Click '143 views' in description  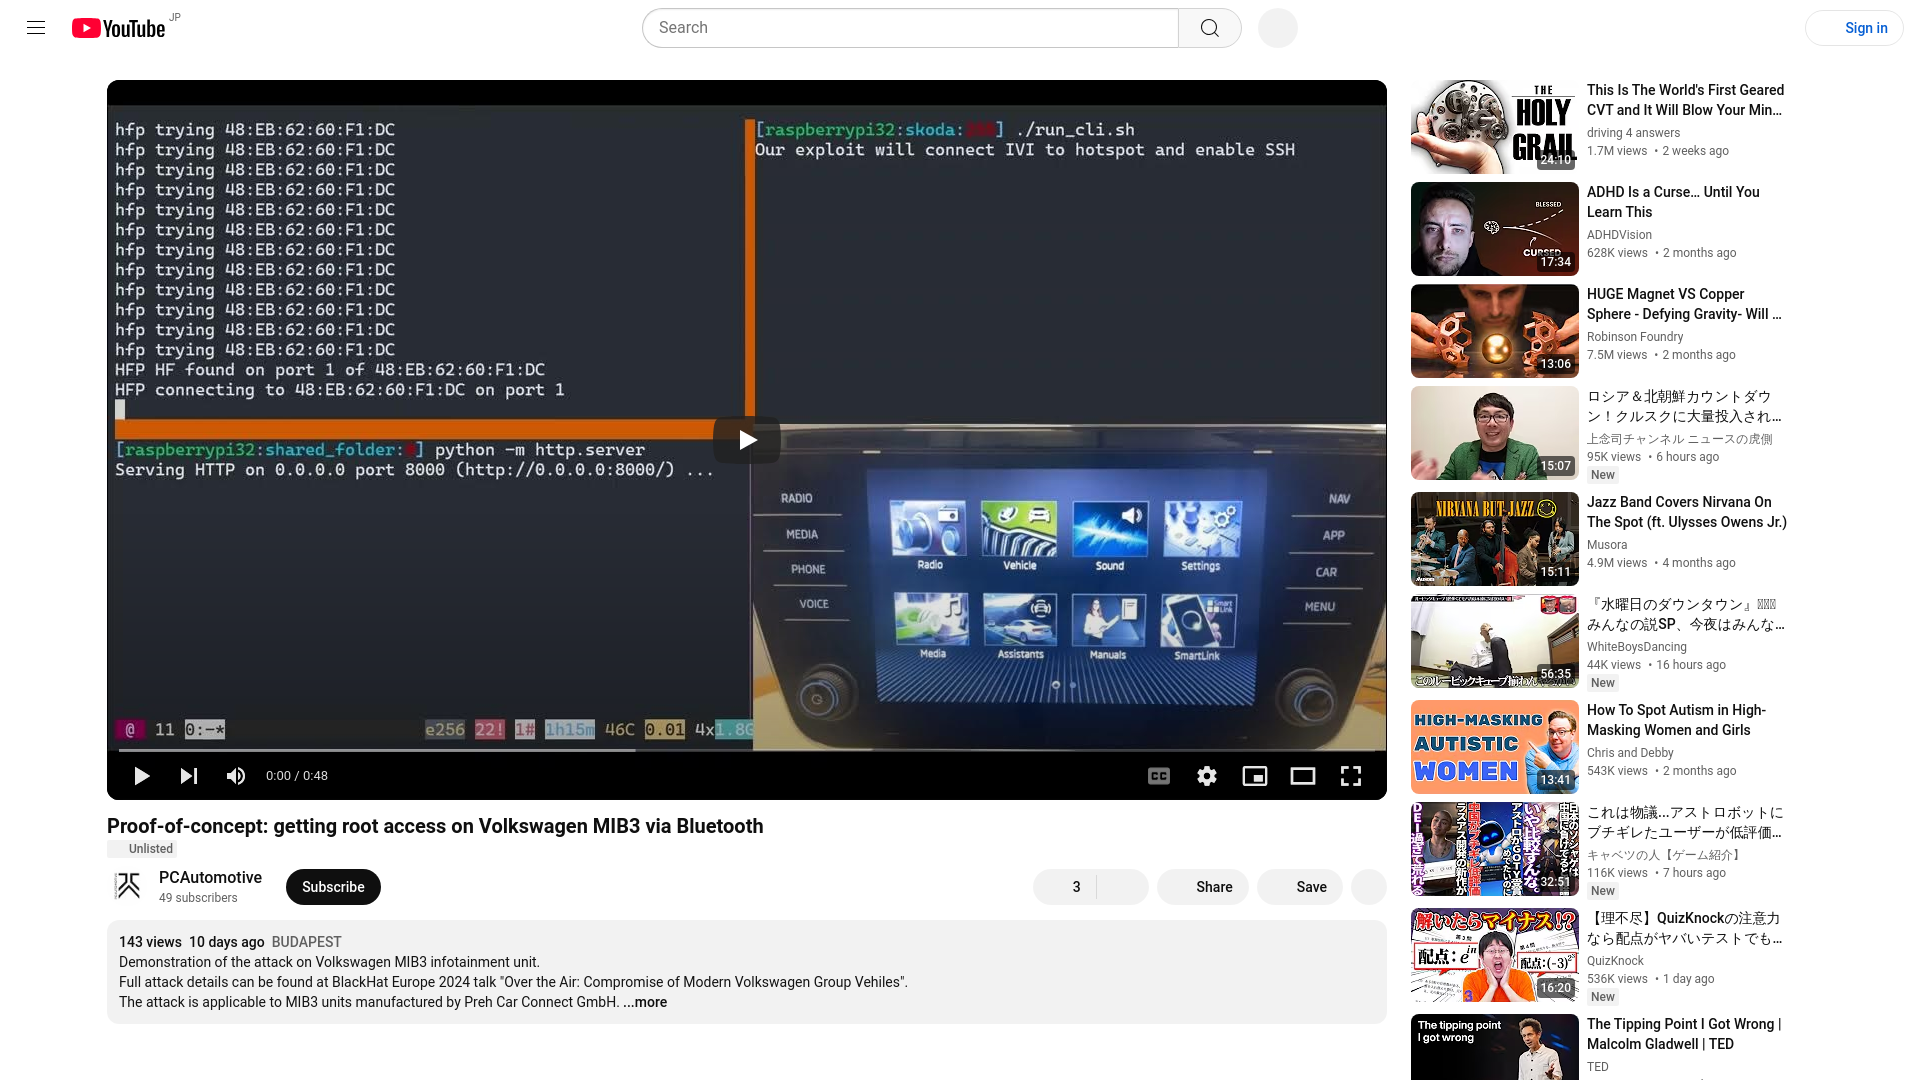tap(150, 942)
